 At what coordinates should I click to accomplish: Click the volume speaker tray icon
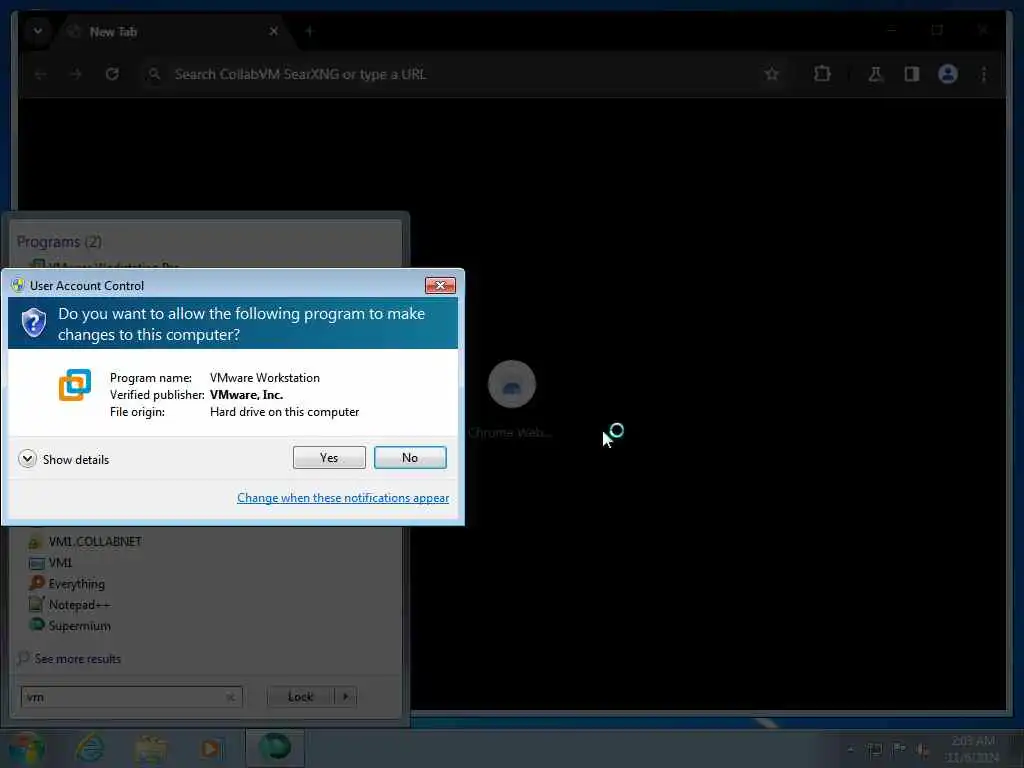pyautogui.click(x=922, y=750)
